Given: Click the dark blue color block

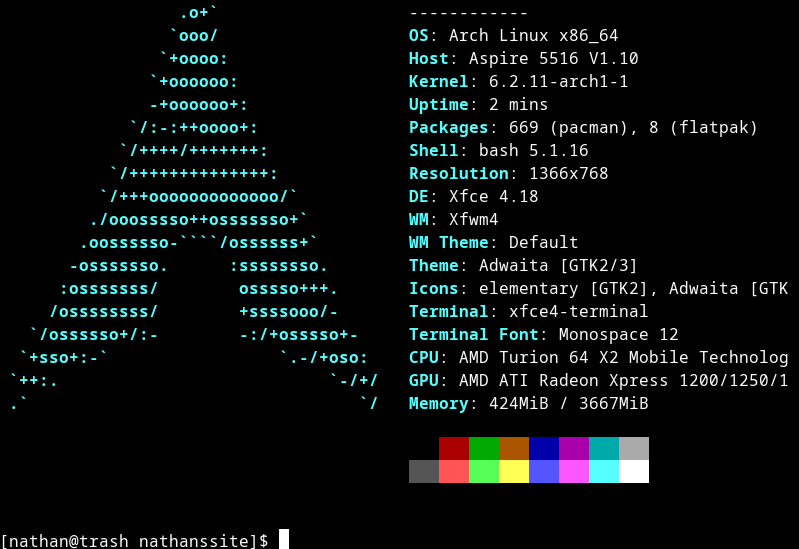Looking at the screenshot, I should coord(544,448).
